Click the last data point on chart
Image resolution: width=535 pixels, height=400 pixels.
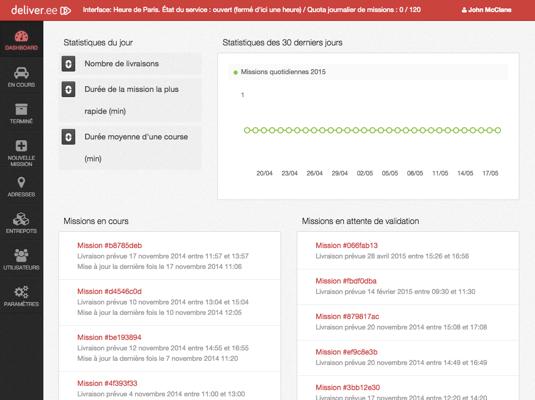pyautogui.click(x=498, y=130)
